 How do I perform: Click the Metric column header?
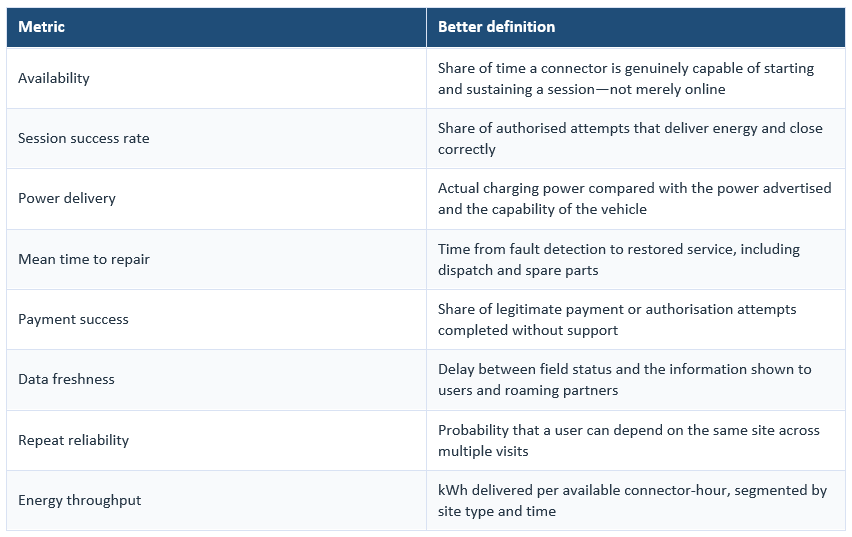(216, 27)
